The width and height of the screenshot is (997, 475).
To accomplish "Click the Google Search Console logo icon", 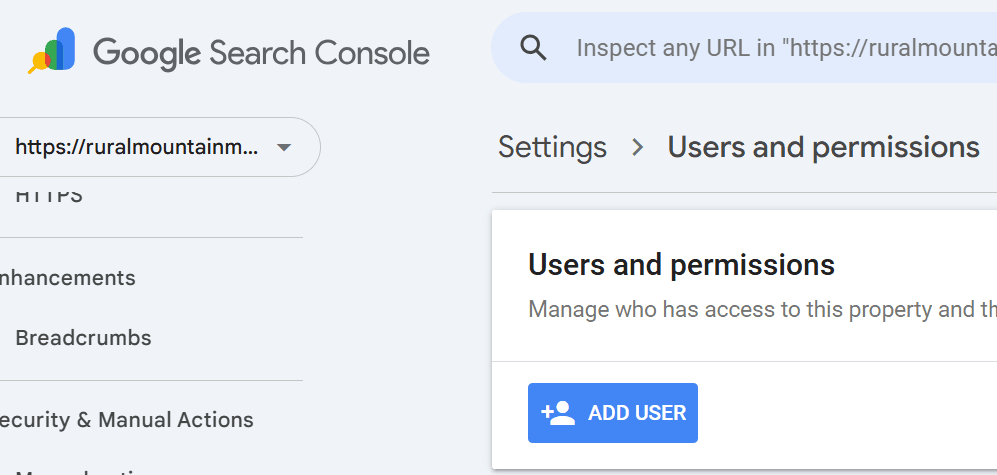I will (52, 51).
